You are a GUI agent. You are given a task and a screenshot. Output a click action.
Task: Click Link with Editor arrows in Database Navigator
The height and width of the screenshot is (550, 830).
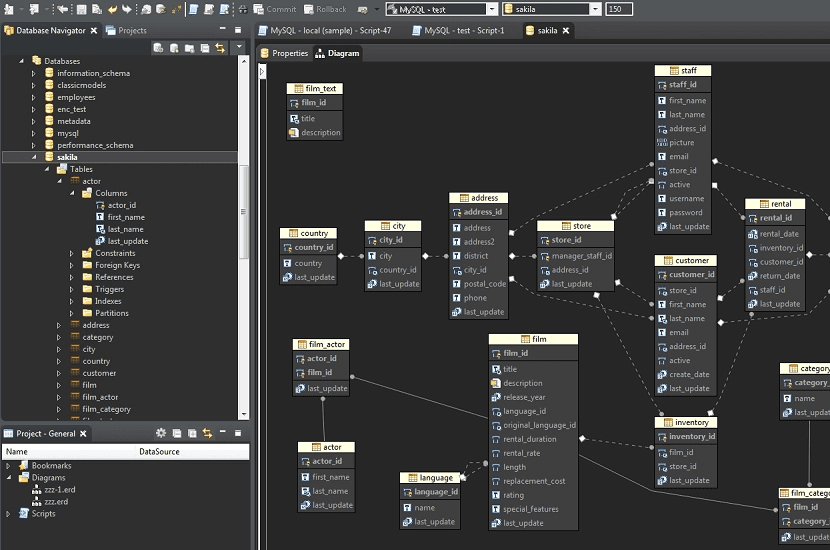pyautogui.click(x=219, y=48)
